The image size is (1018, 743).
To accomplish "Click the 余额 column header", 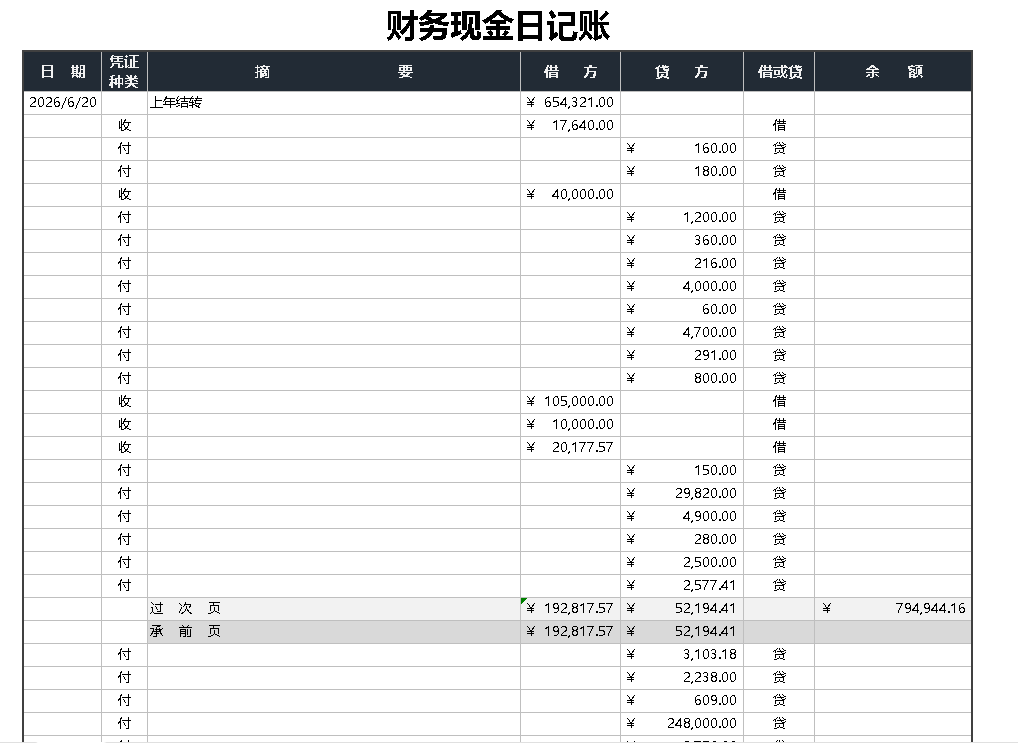I will (x=893, y=71).
